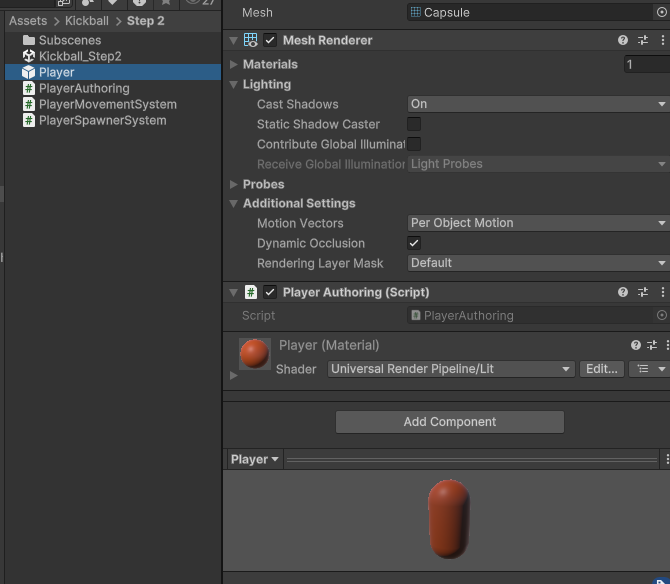
Task: Click the shader Edit... button
Action: 602,369
